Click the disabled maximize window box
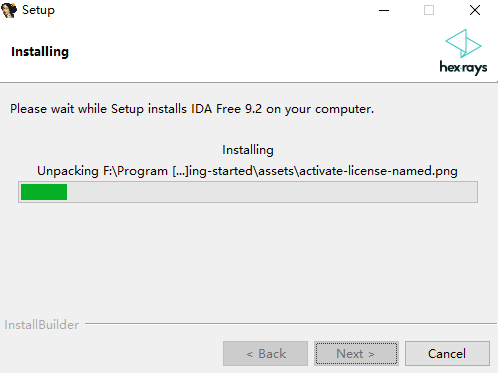The height and width of the screenshot is (373, 498). [x=429, y=10]
